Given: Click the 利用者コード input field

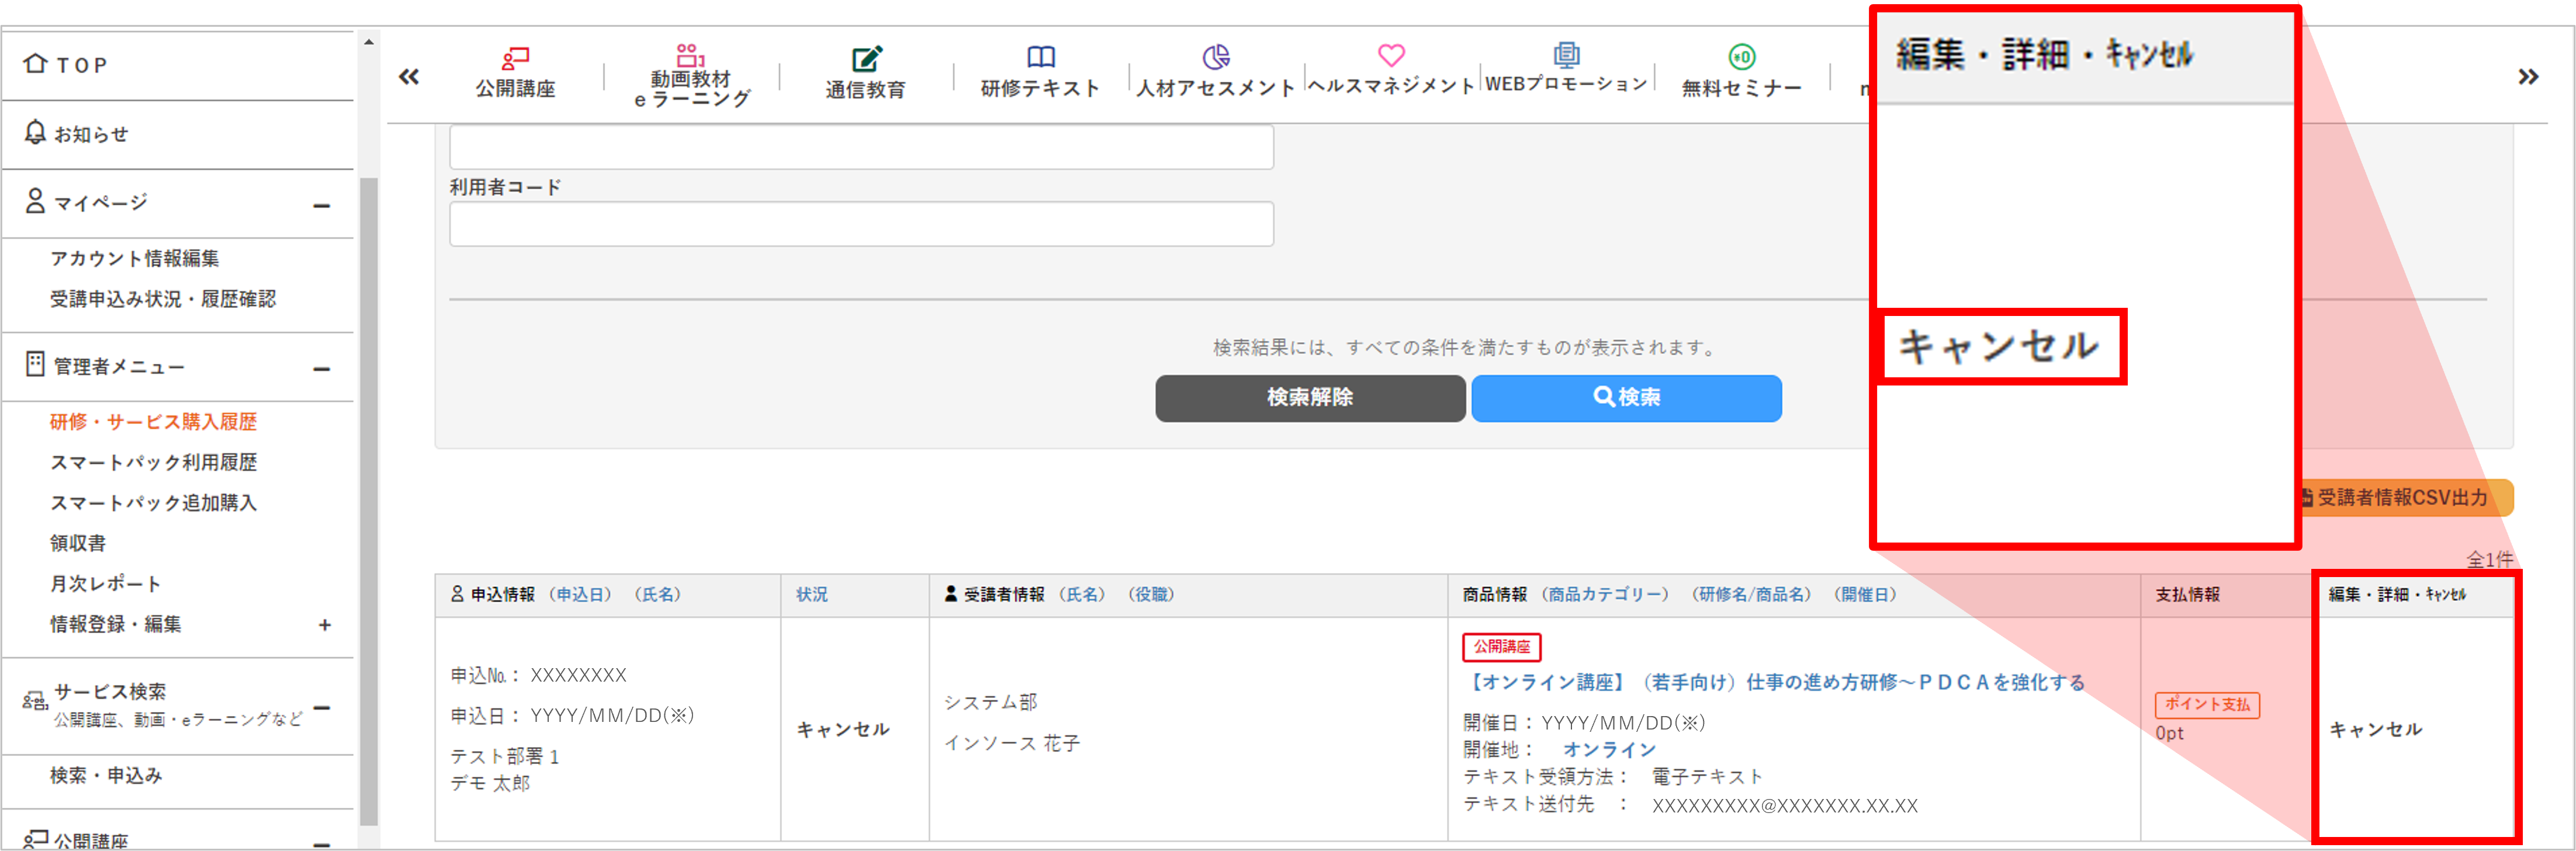Looking at the screenshot, I should click(x=861, y=224).
